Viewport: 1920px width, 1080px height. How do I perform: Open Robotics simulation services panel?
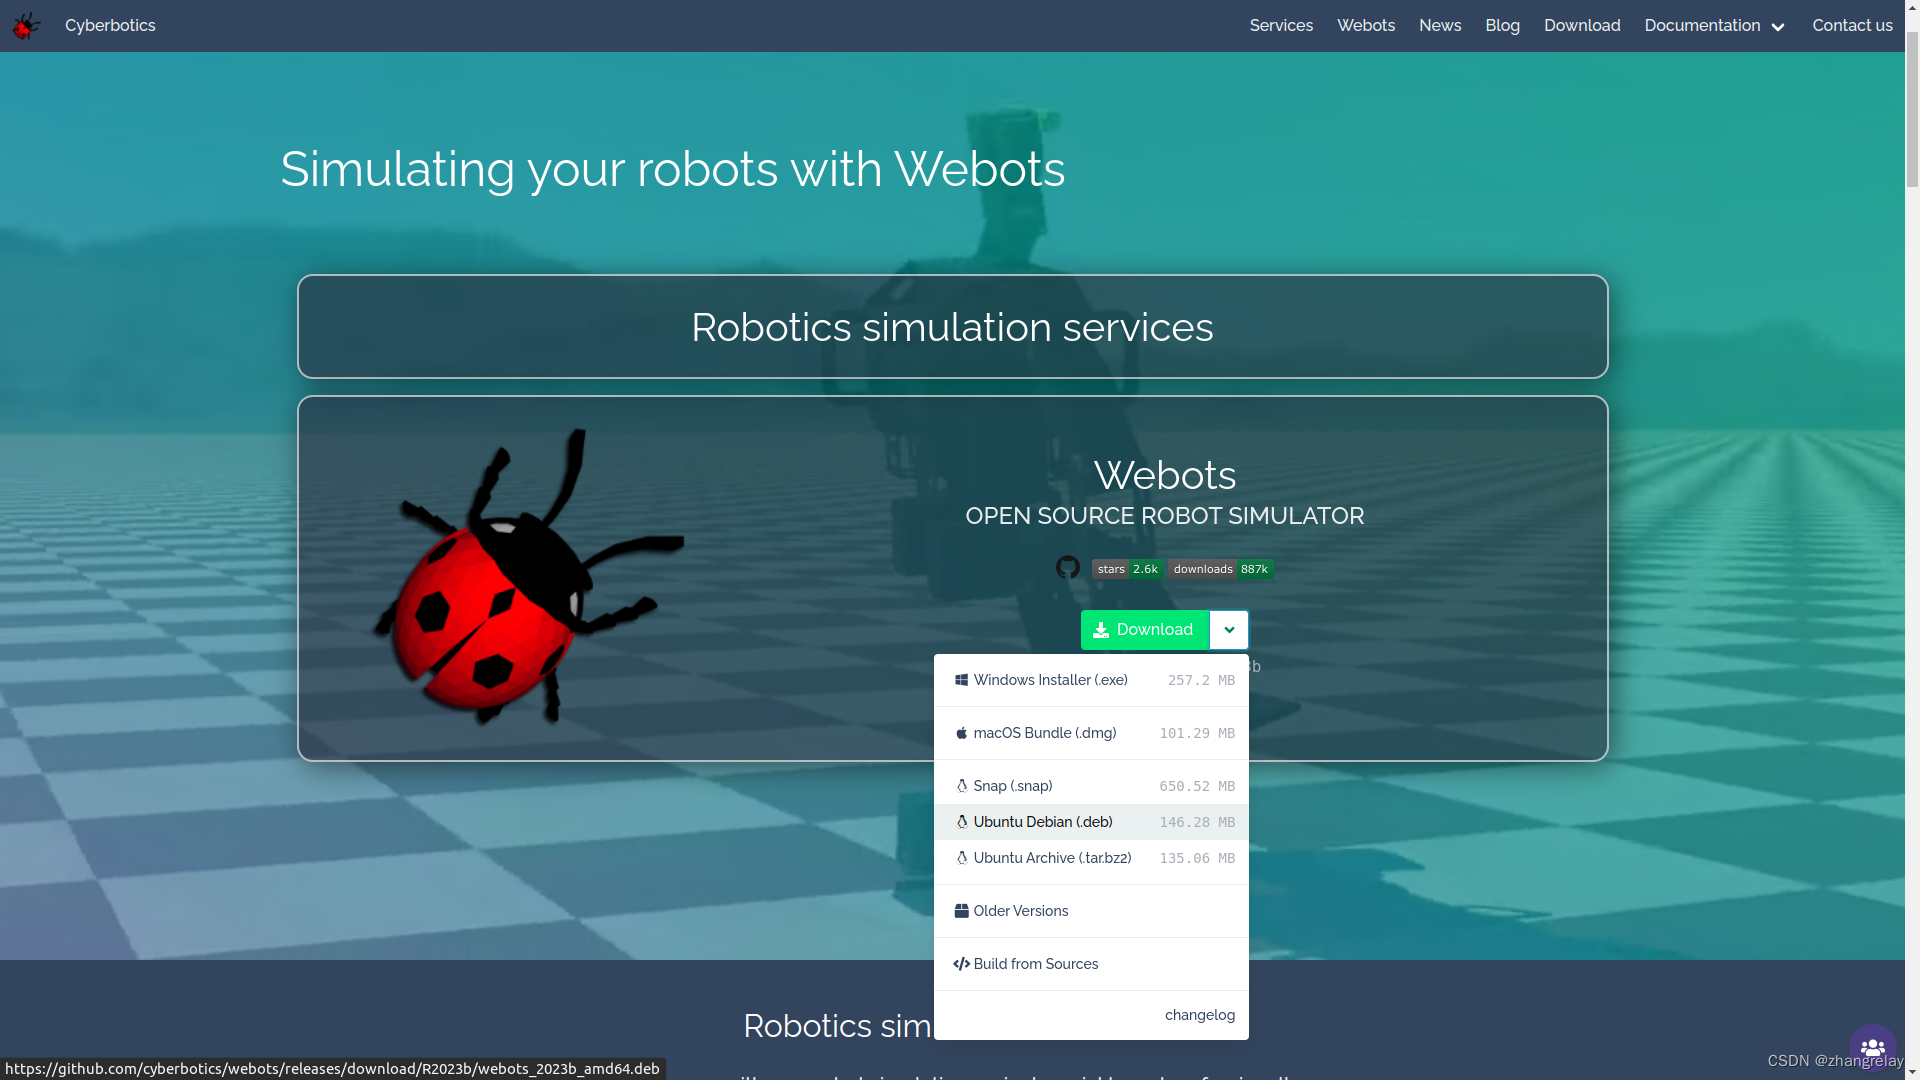952,327
